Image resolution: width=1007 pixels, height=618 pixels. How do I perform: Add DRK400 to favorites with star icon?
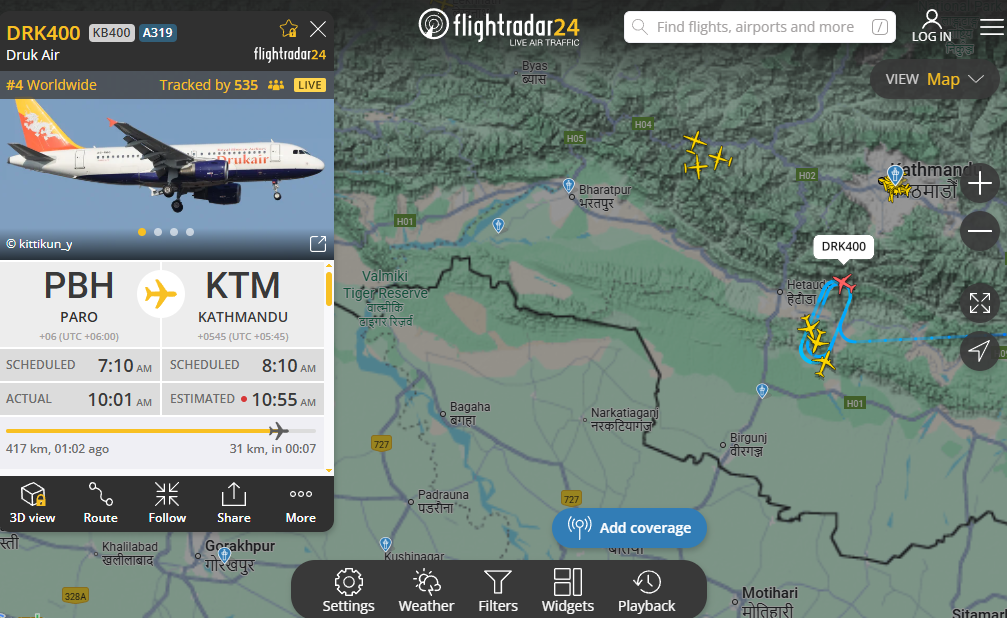(289, 28)
